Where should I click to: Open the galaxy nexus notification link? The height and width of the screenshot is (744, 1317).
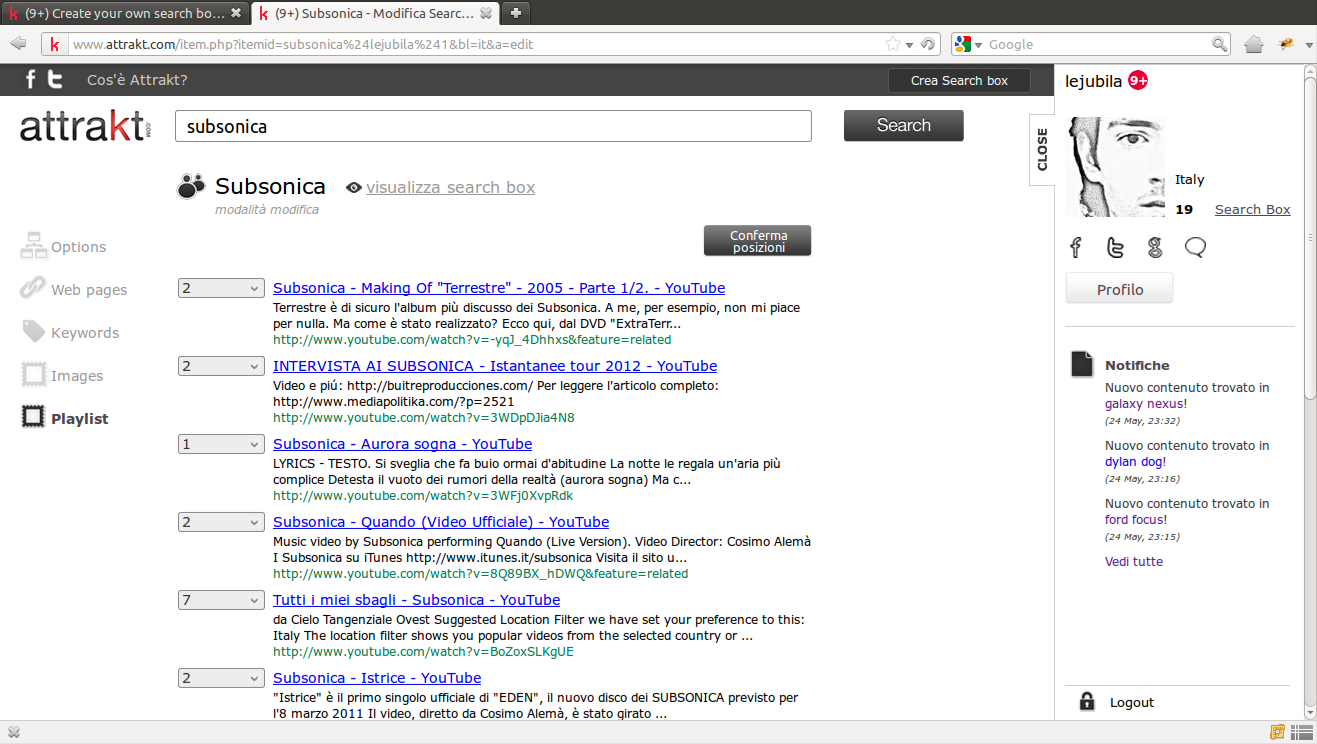tap(1144, 404)
